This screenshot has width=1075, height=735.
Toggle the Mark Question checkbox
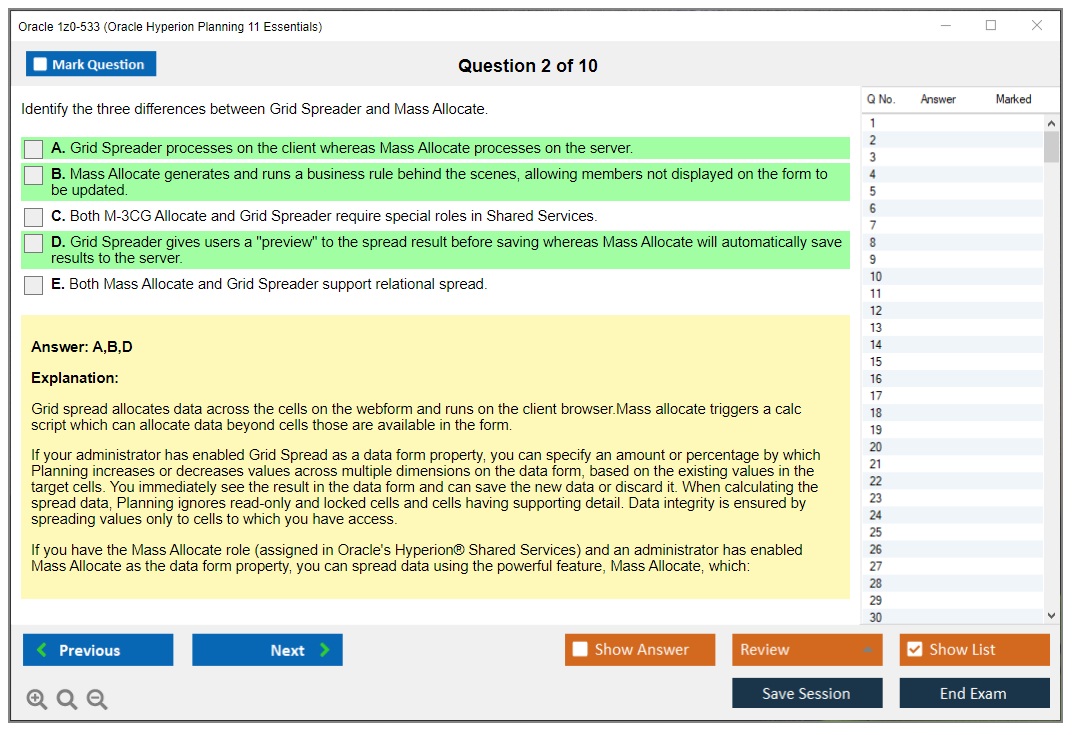[x=41, y=65]
